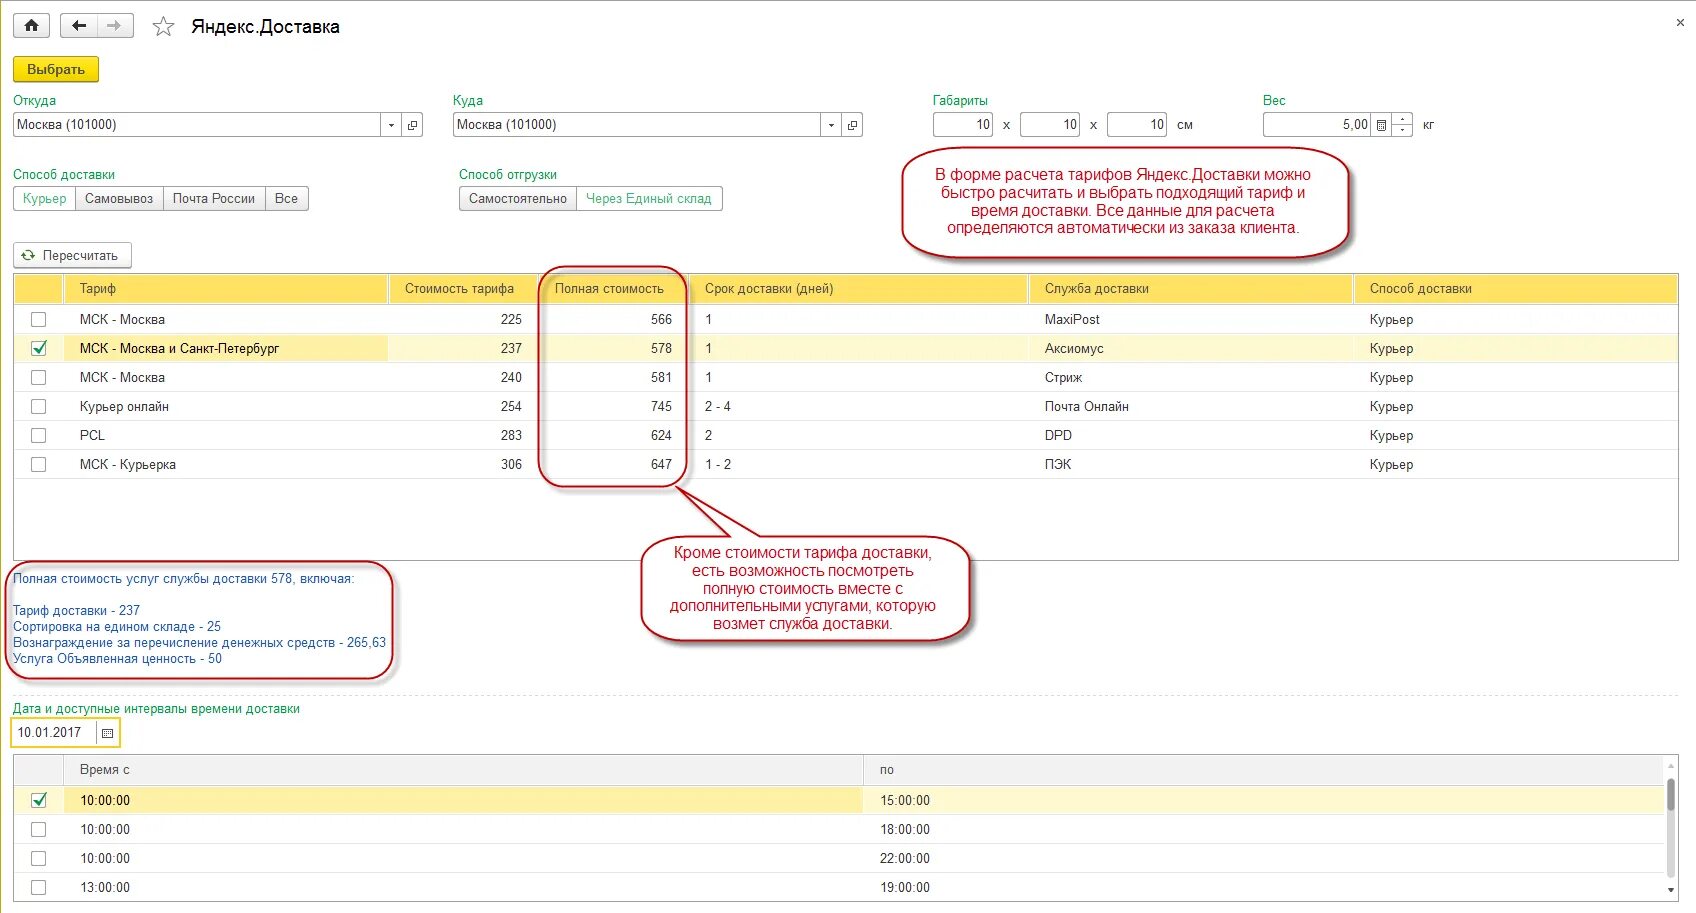This screenshot has height=913, width=1696.
Task: Choose Через Единый склад shipment method
Action: [649, 199]
